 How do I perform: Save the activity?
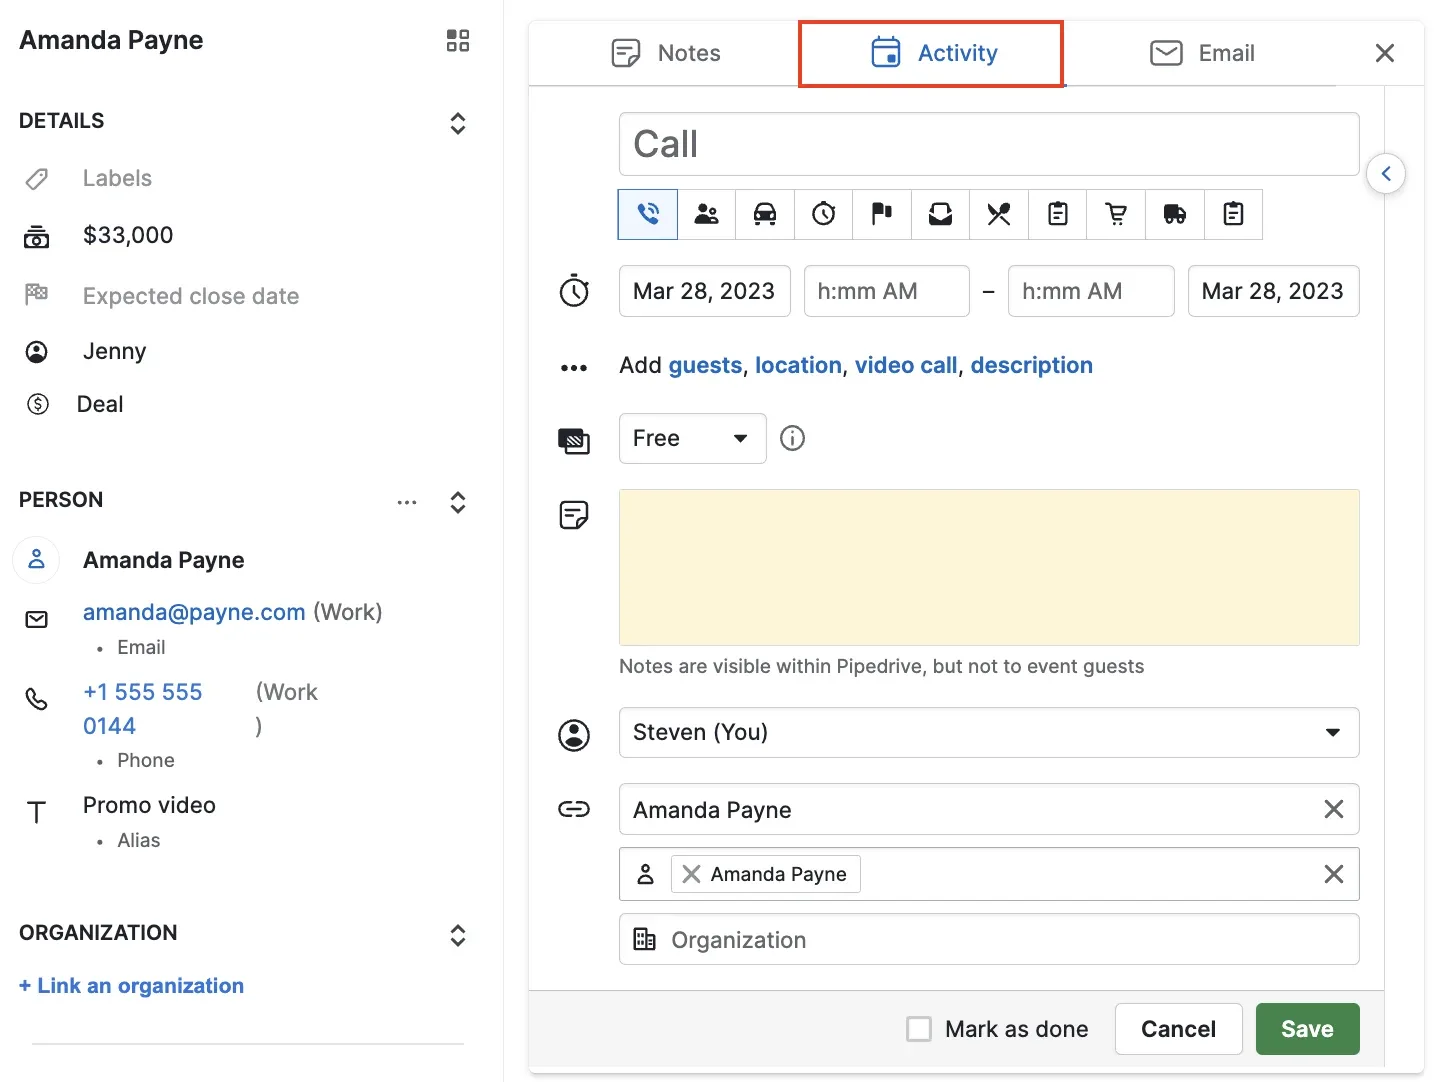[1308, 1029]
